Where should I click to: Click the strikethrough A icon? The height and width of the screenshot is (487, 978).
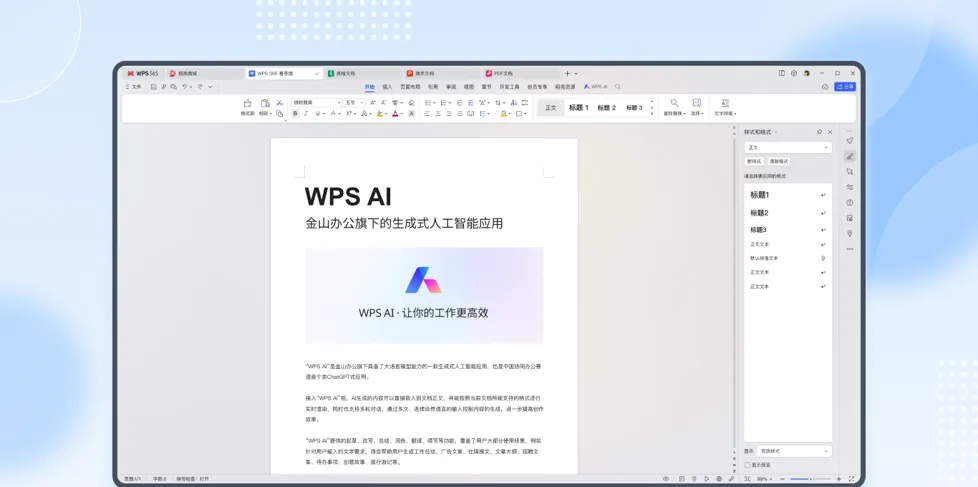pyautogui.click(x=333, y=113)
